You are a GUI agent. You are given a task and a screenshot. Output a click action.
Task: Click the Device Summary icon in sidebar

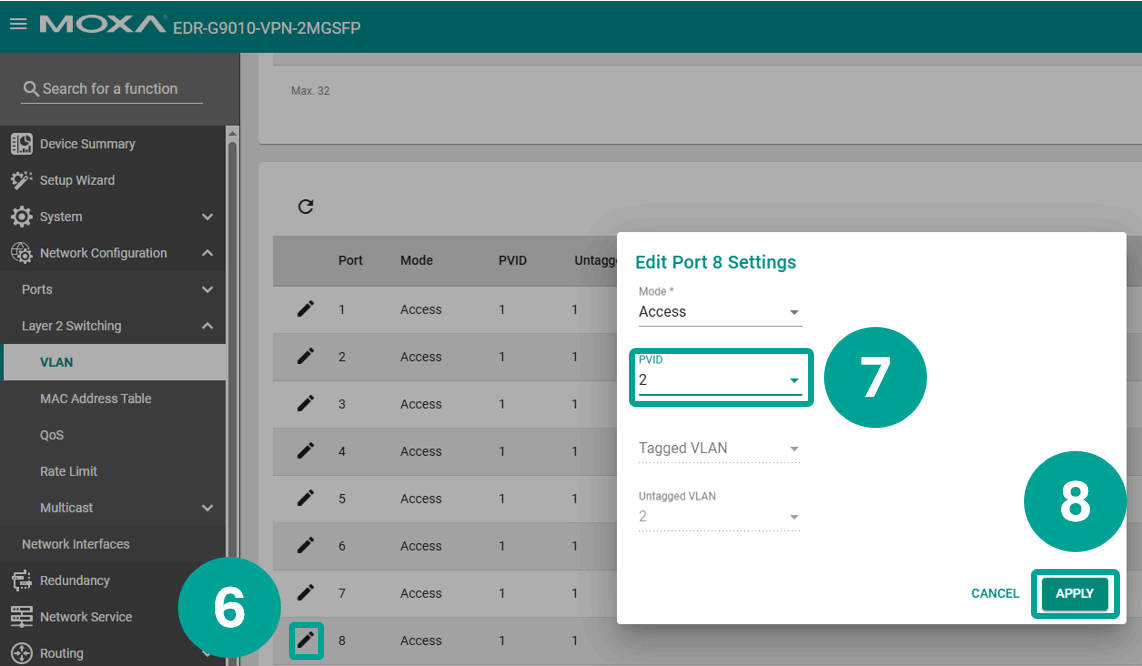tap(21, 144)
